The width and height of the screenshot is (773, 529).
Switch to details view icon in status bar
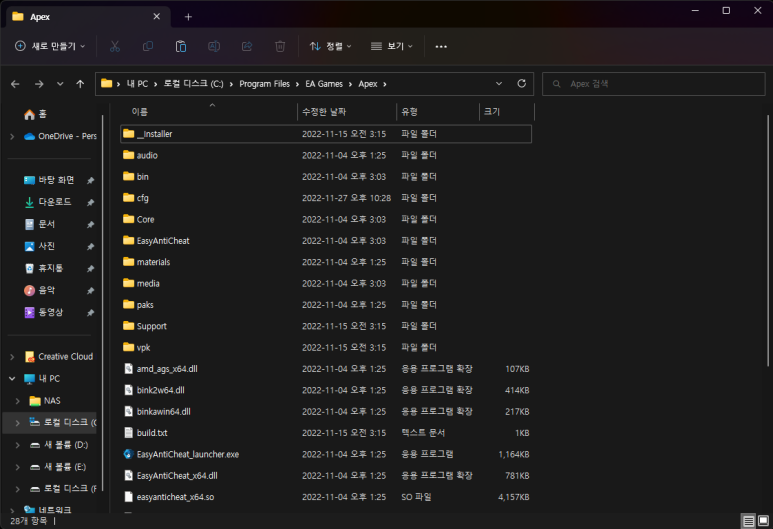(x=748, y=521)
